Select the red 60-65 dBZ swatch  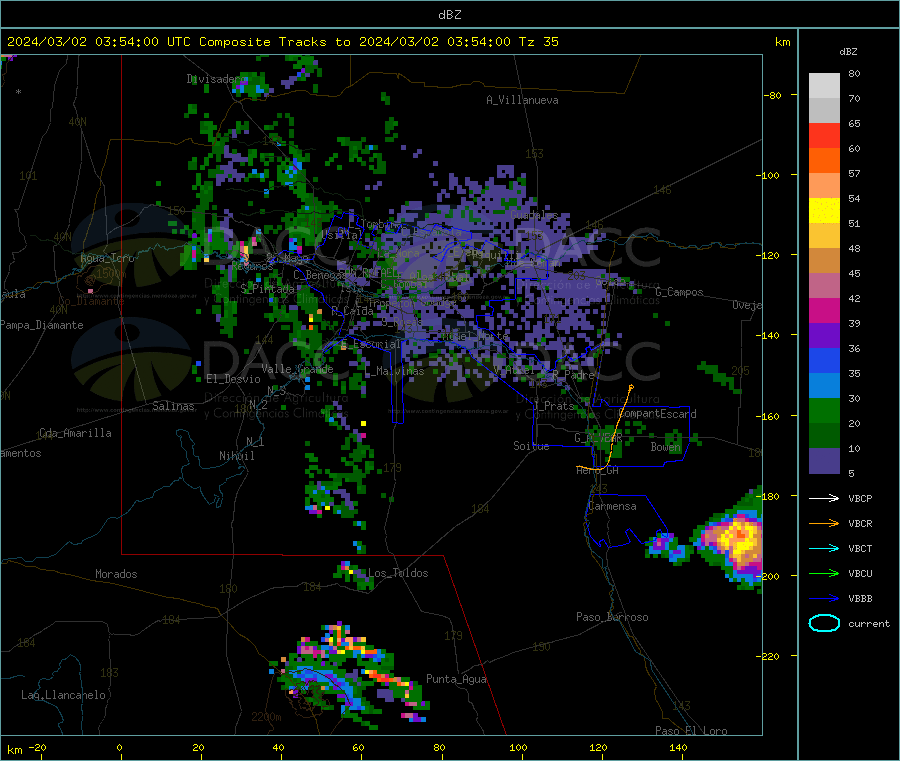(x=824, y=135)
